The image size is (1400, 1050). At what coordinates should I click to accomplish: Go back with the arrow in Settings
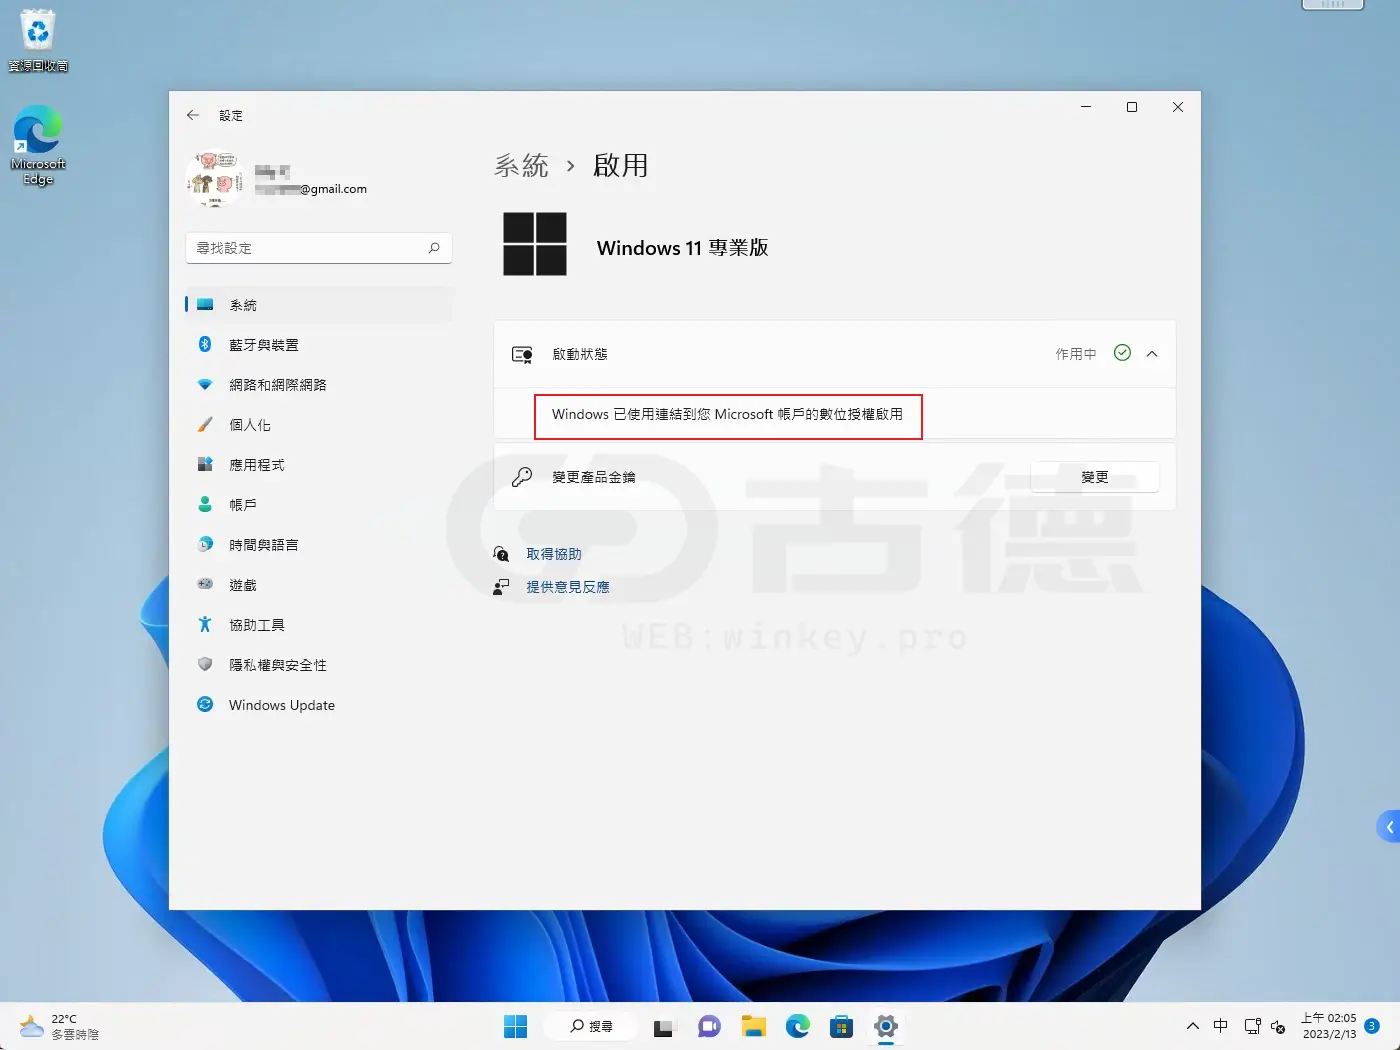[x=193, y=115]
